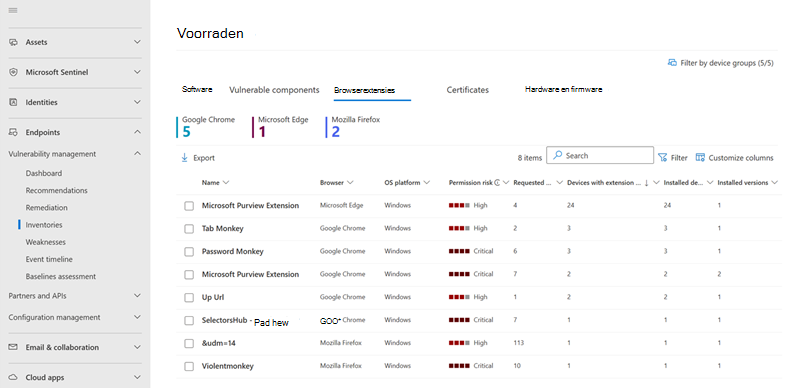
Task: Open the Installed versions column dropdown
Action: pyautogui.click(x=774, y=183)
